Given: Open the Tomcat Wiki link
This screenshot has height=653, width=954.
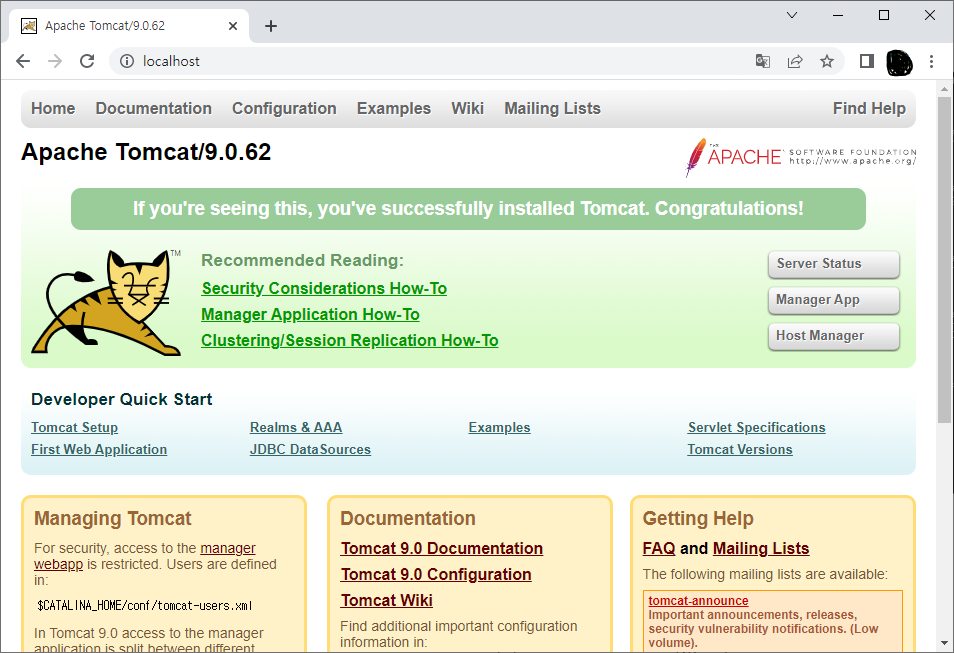Looking at the screenshot, I should coord(386,601).
